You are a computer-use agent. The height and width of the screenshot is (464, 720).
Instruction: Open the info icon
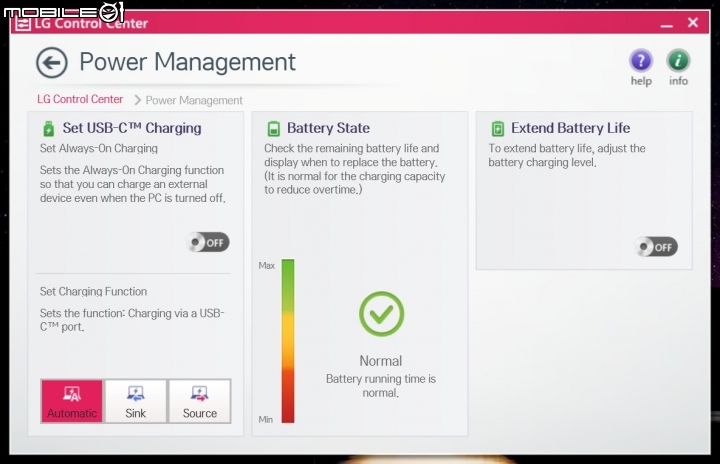pos(678,61)
